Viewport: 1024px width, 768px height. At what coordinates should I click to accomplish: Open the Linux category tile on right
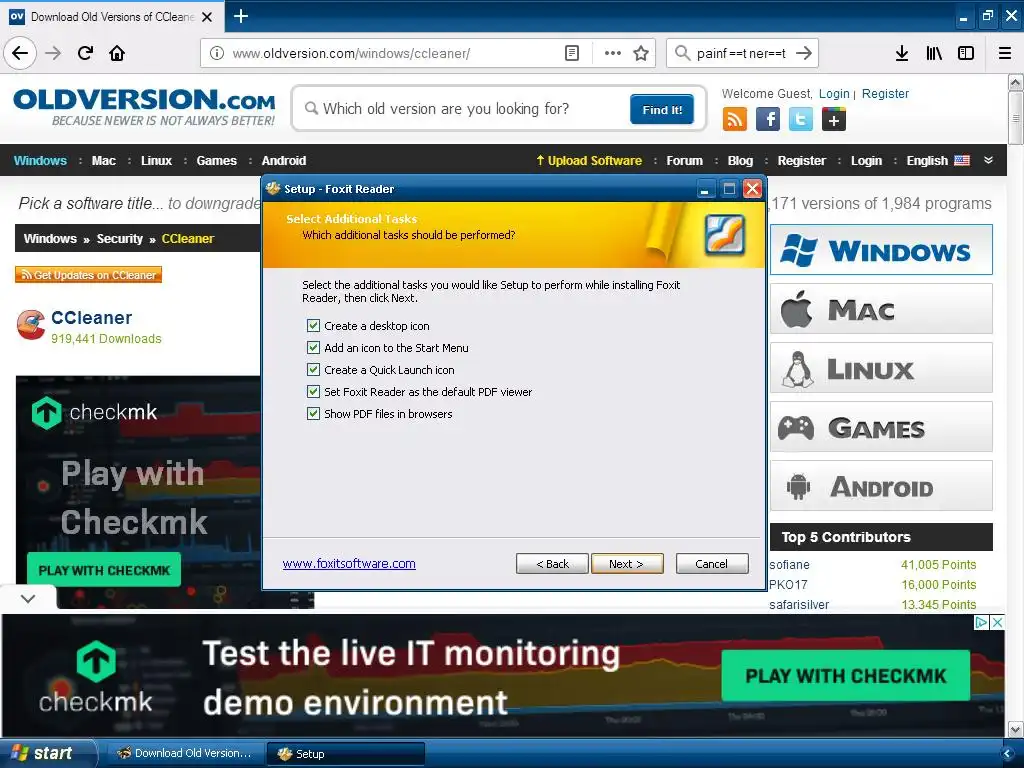(x=881, y=368)
